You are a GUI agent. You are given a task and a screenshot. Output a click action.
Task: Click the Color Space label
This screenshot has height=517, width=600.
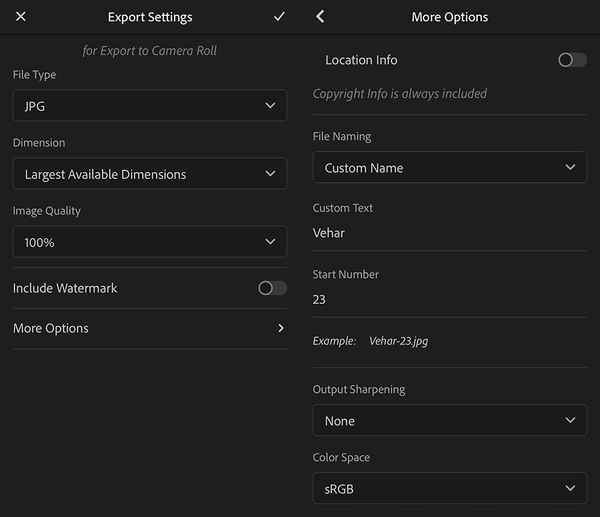[x=341, y=458]
